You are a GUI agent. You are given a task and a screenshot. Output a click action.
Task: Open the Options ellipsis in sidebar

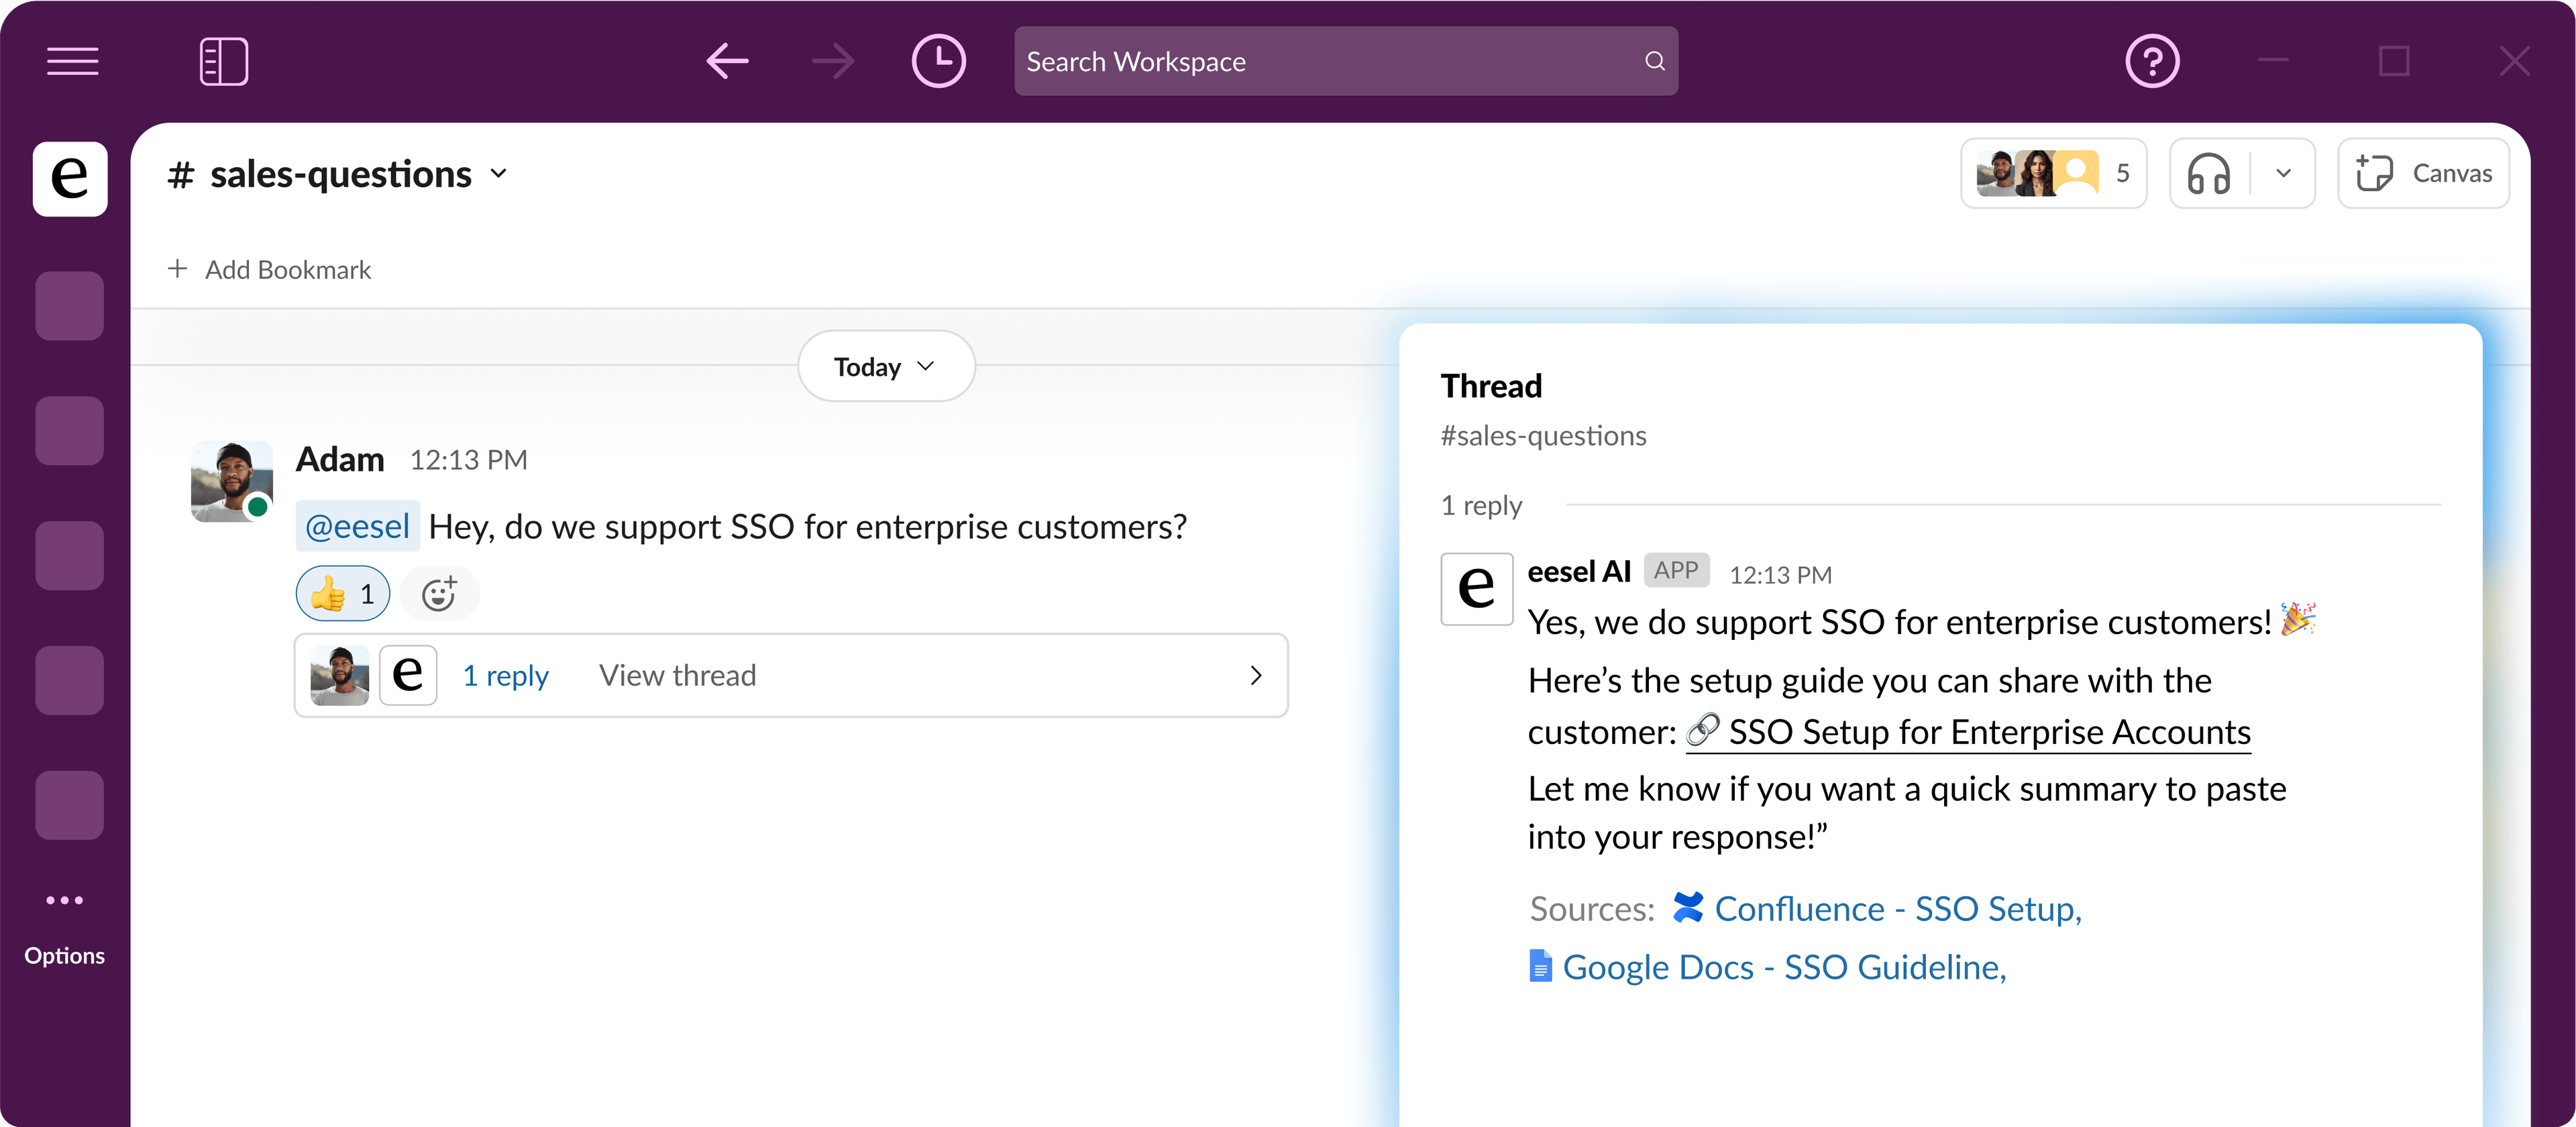[x=64, y=900]
